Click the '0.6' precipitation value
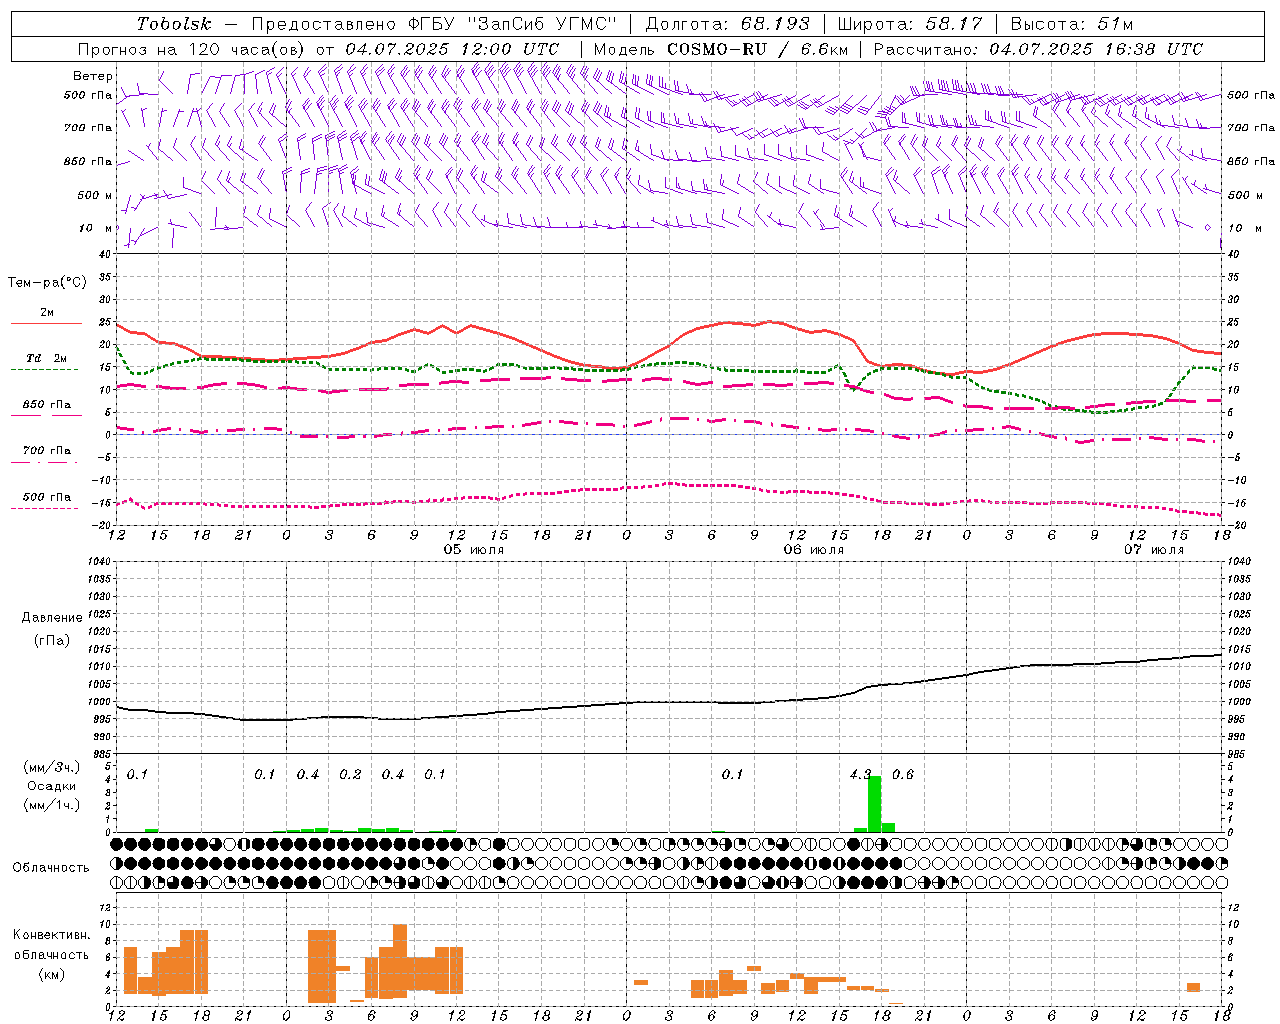The height and width of the screenshot is (1024, 1280). click(903, 775)
